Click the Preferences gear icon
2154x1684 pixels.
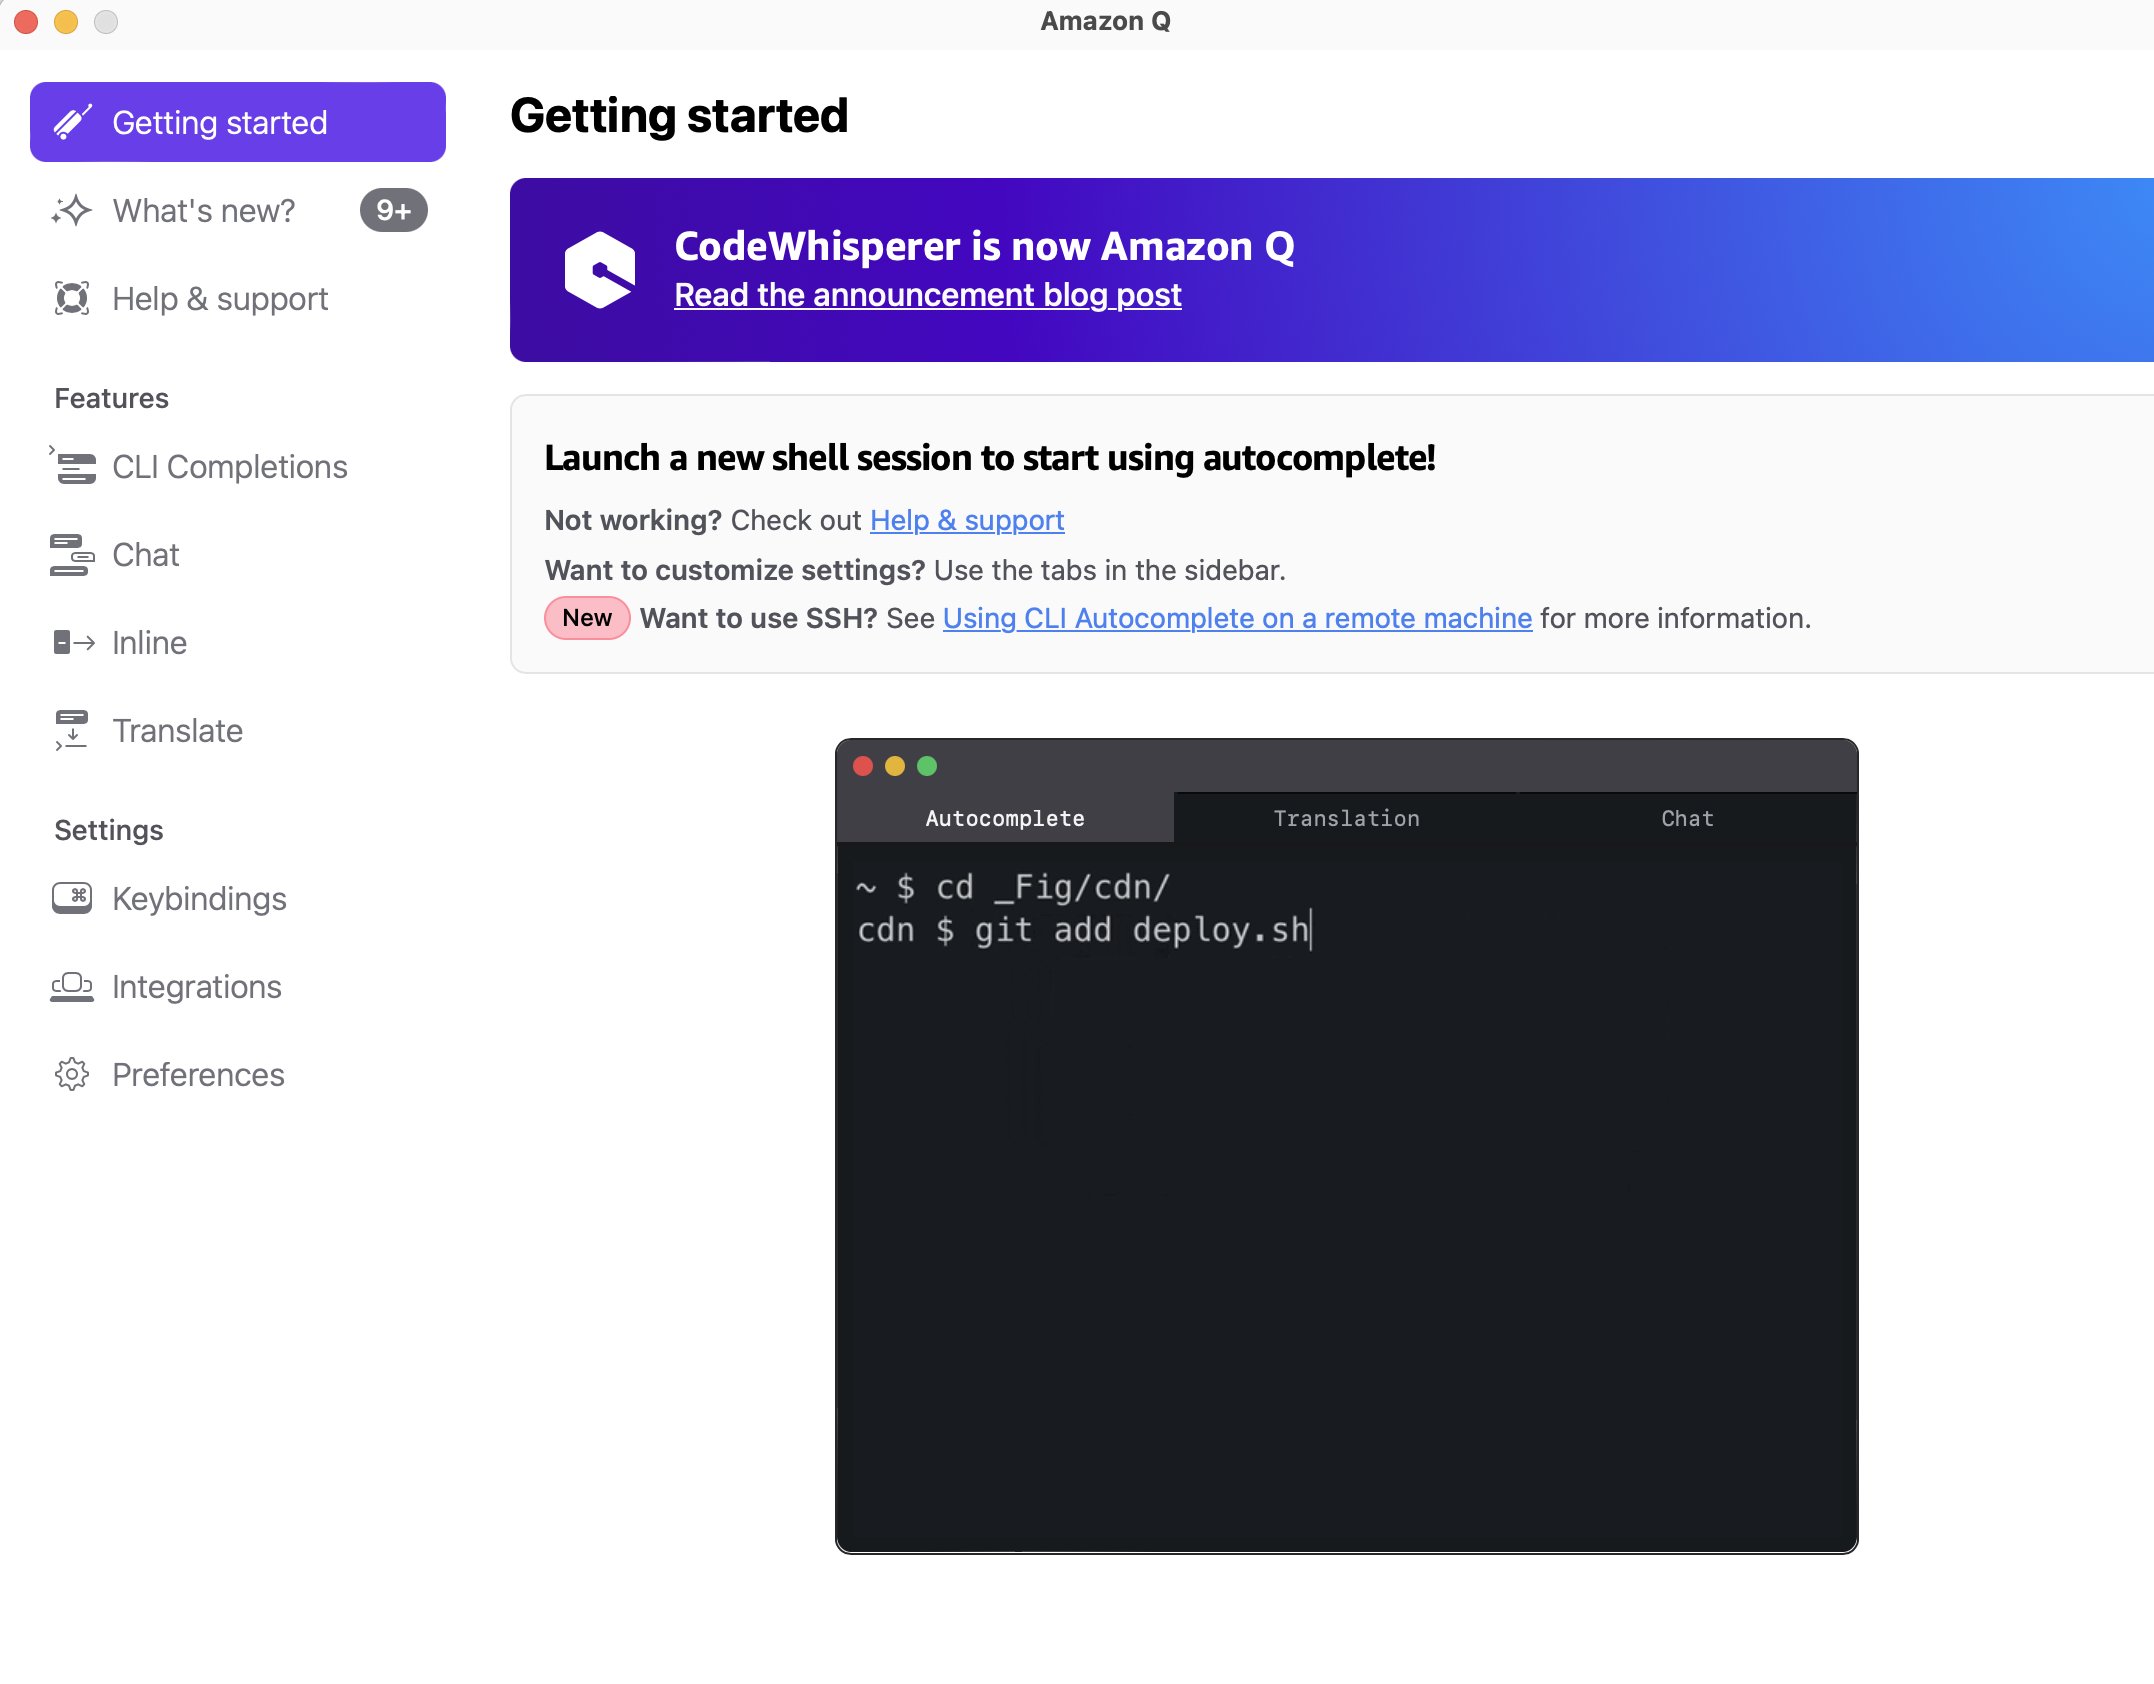point(72,1074)
